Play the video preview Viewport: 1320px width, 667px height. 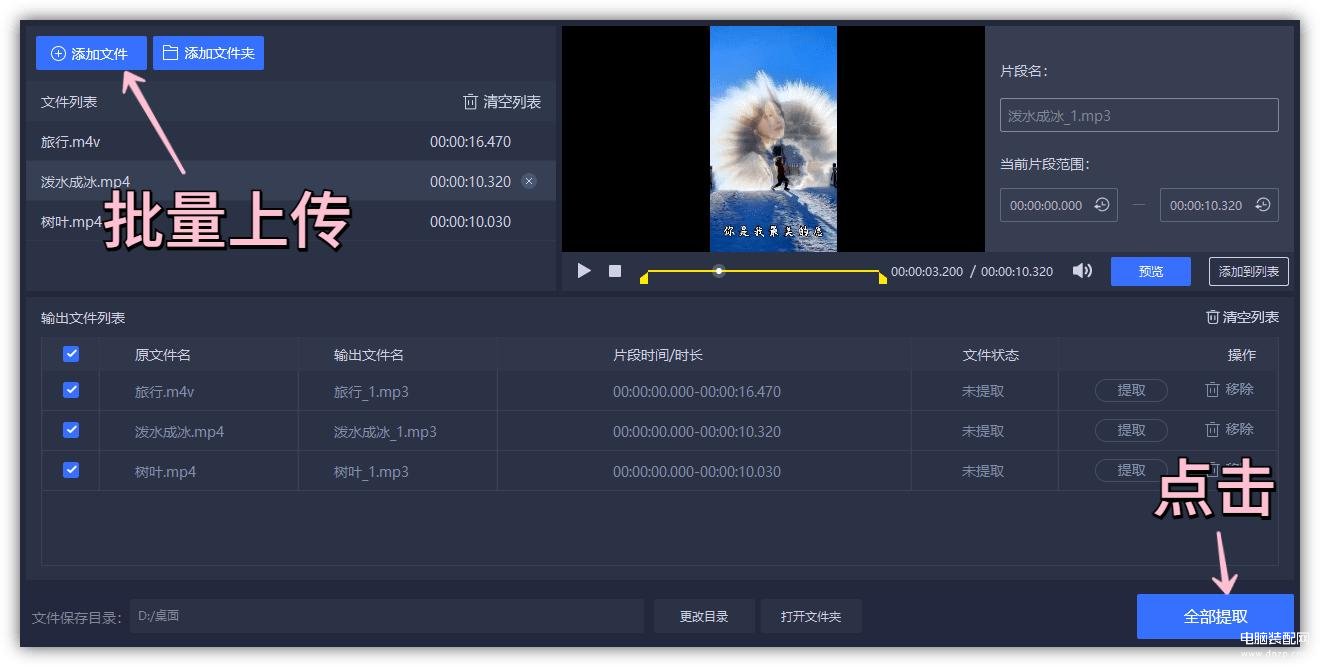pyautogui.click(x=584, y=271)
